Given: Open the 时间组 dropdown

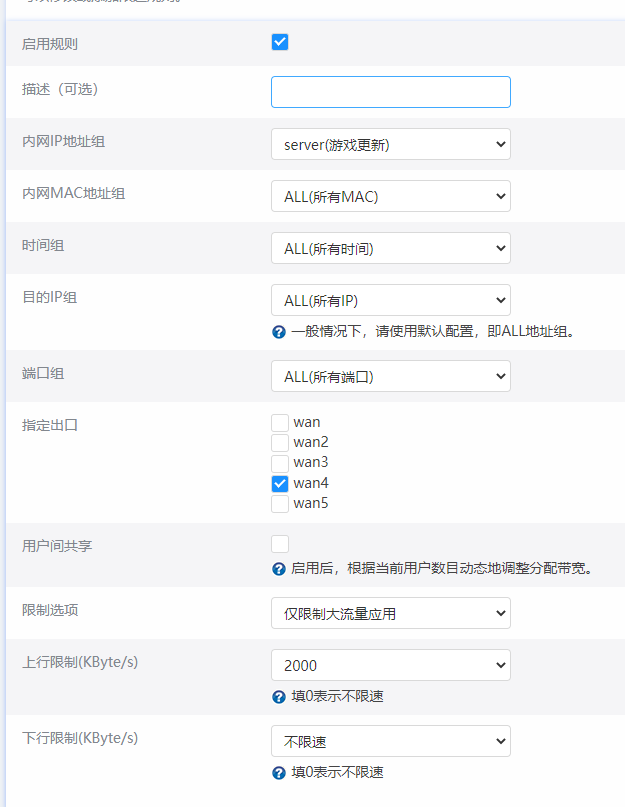Looking at the screenshot, I should (390, 248).
